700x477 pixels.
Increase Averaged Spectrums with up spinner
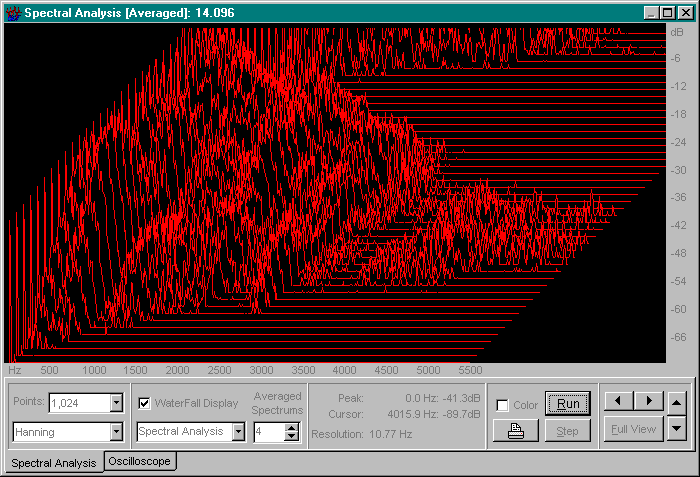tap(292, 427)
